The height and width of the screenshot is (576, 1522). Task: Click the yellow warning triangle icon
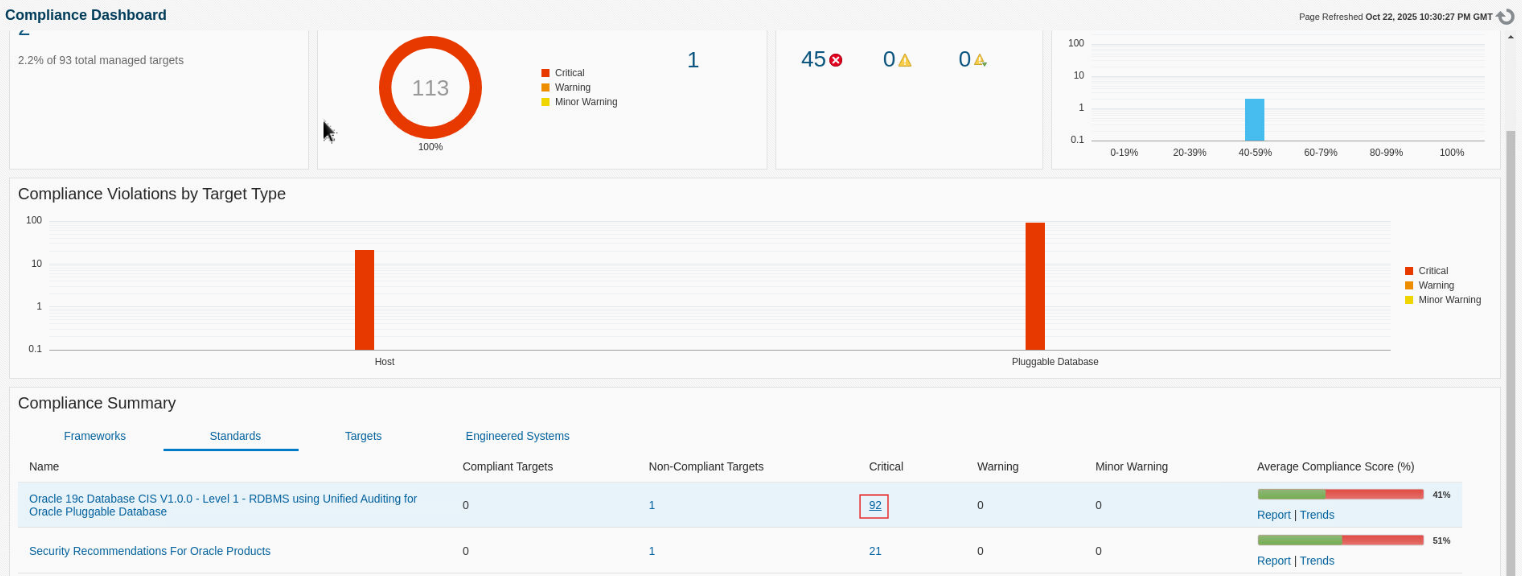point(904,60)
